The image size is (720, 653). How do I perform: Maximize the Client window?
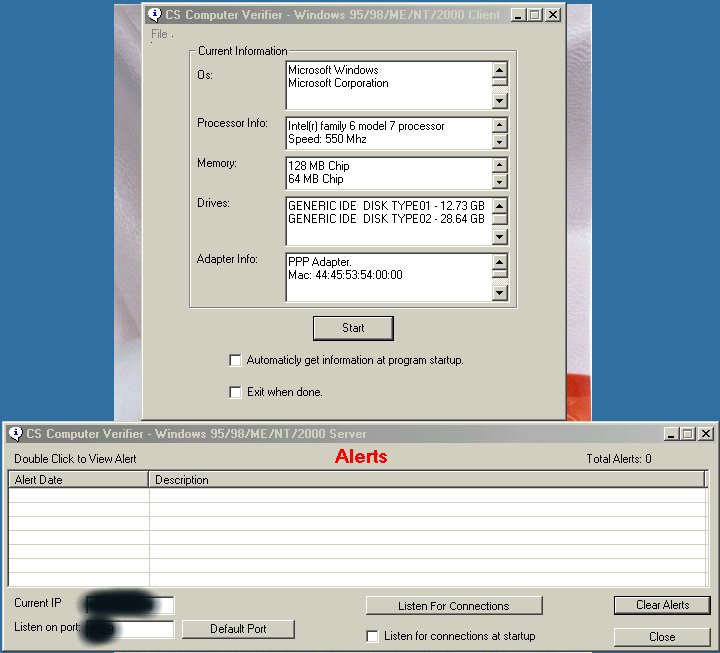[x=535, y=15]
